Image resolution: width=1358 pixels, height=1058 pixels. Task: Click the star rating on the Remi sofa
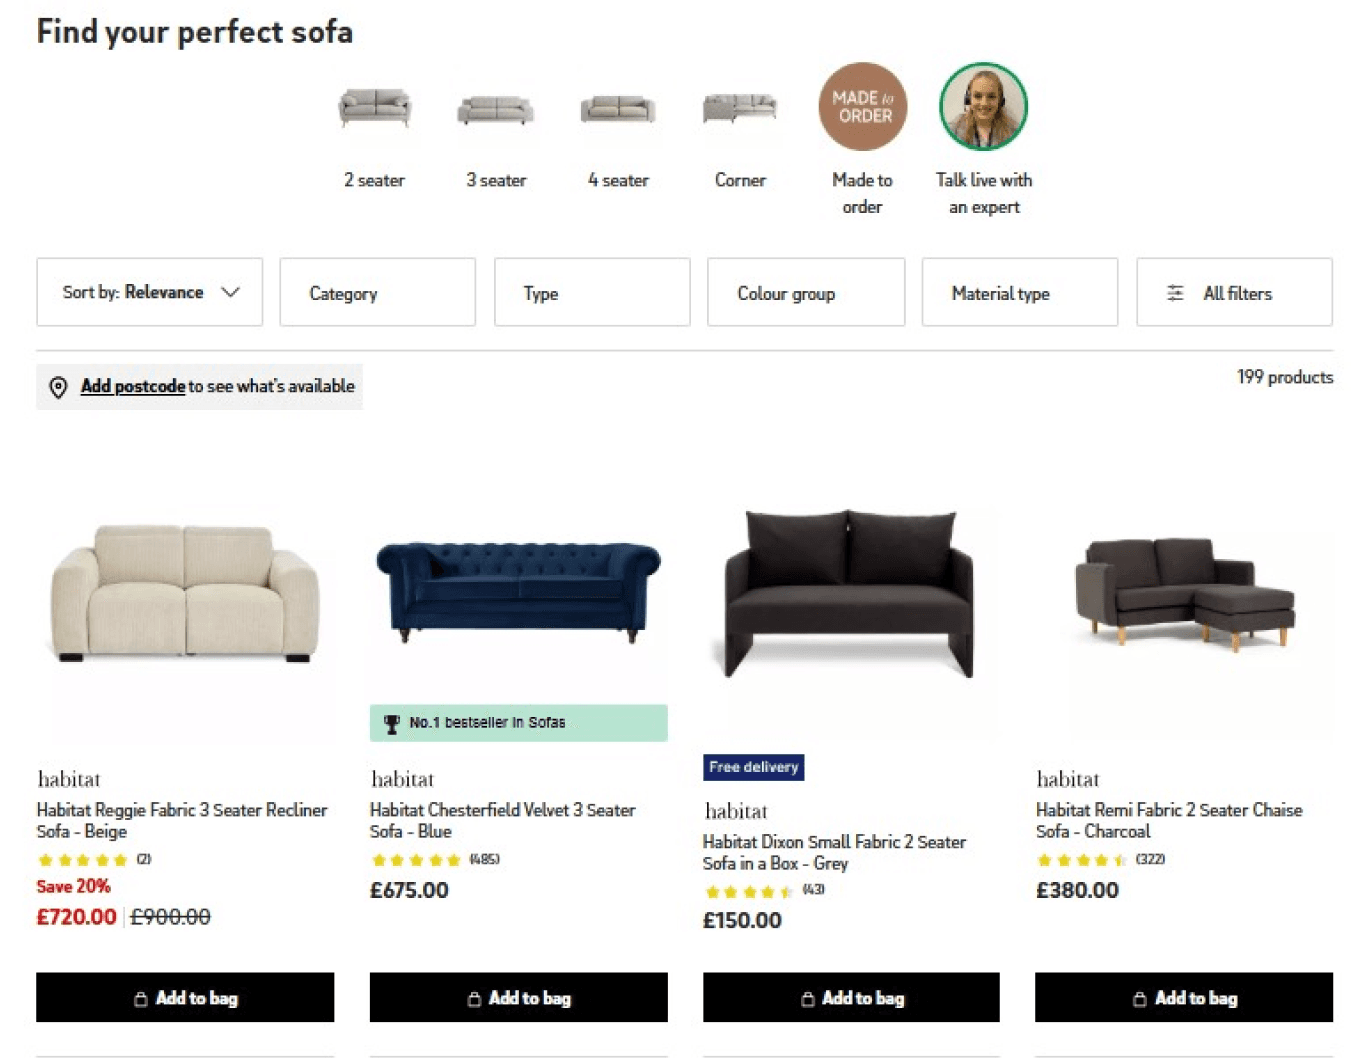point(1078,859)
